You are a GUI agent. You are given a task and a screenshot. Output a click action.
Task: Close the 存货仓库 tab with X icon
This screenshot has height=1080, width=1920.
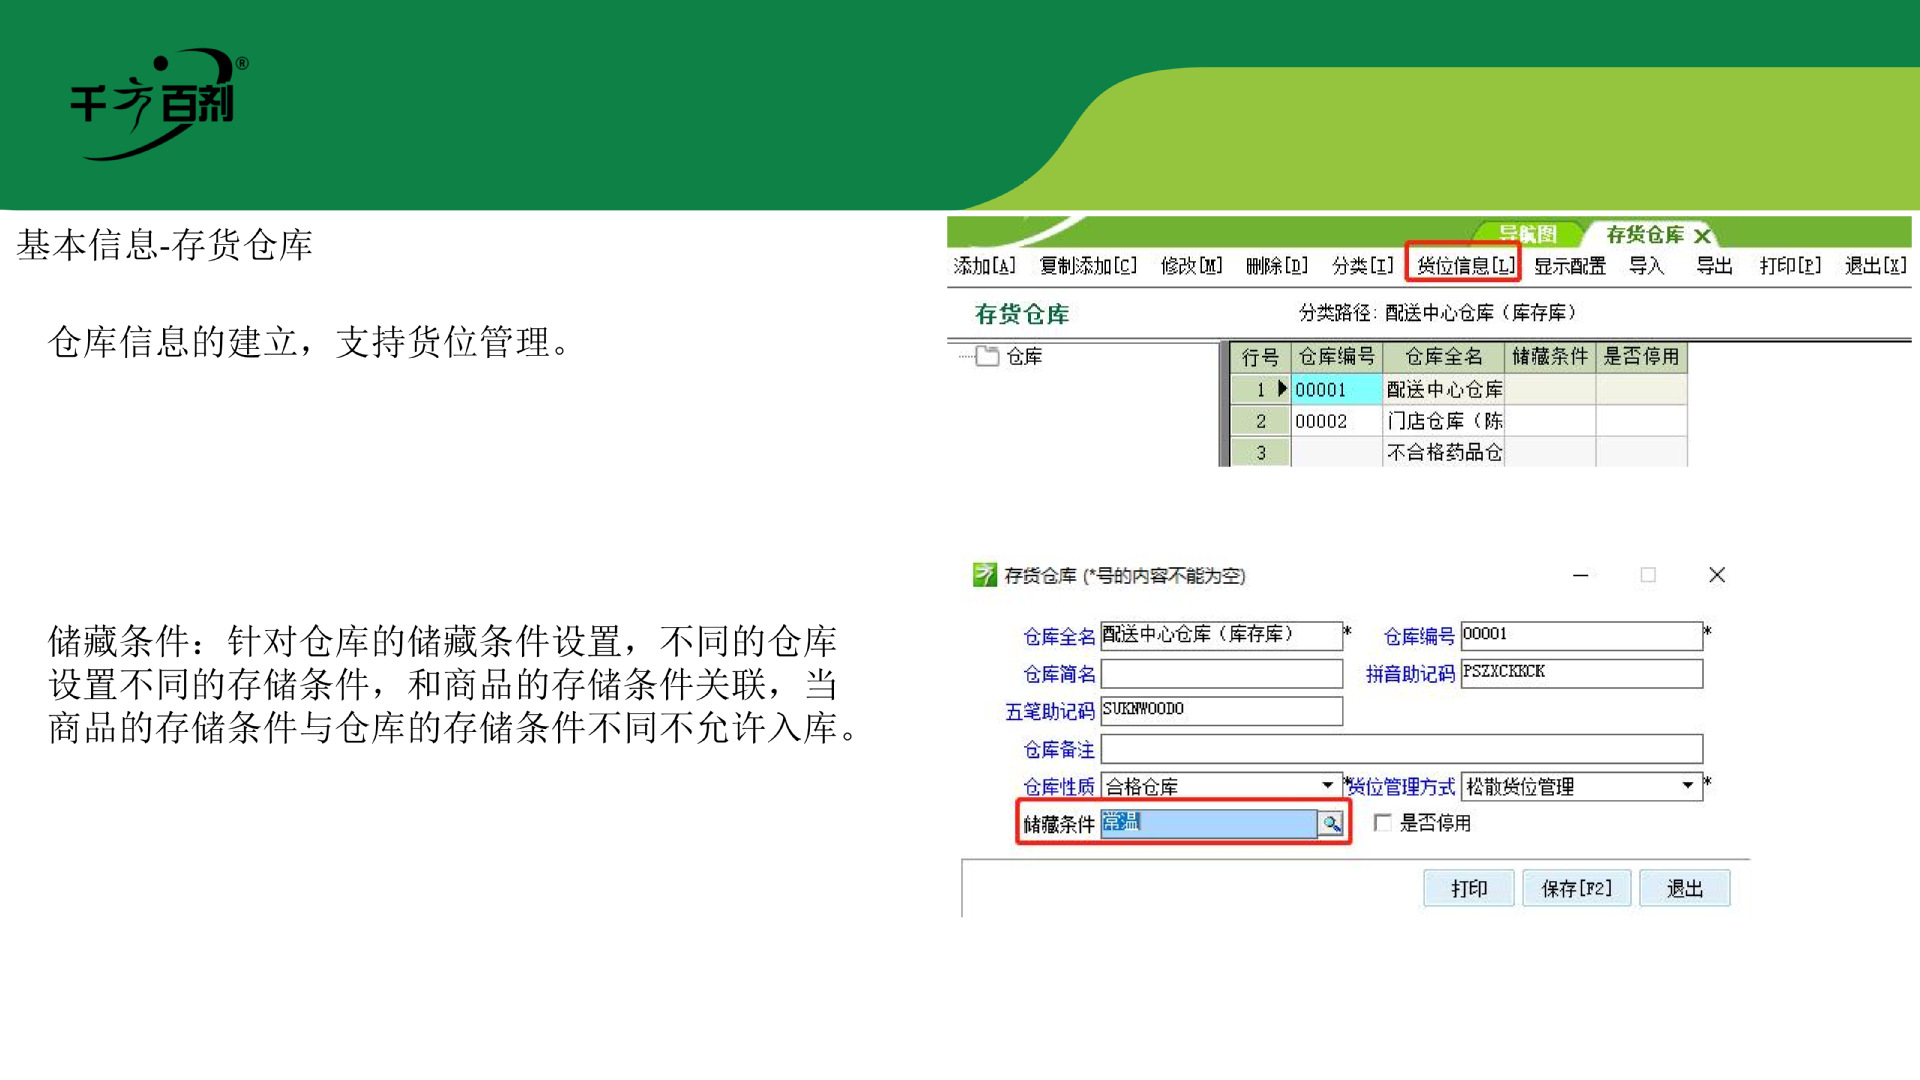(x=1702, y=236)
